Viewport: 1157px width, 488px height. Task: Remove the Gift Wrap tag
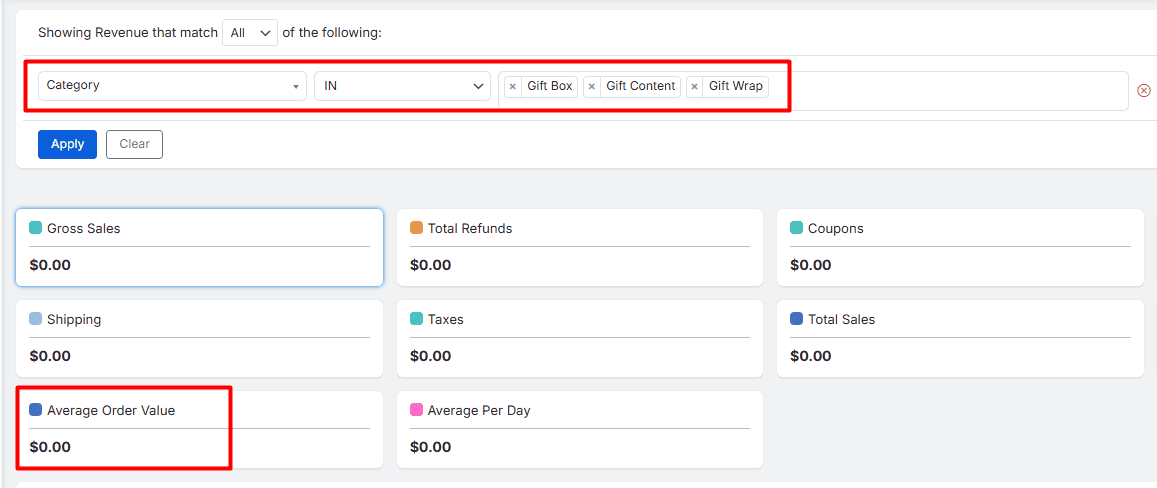pos(695,87)
